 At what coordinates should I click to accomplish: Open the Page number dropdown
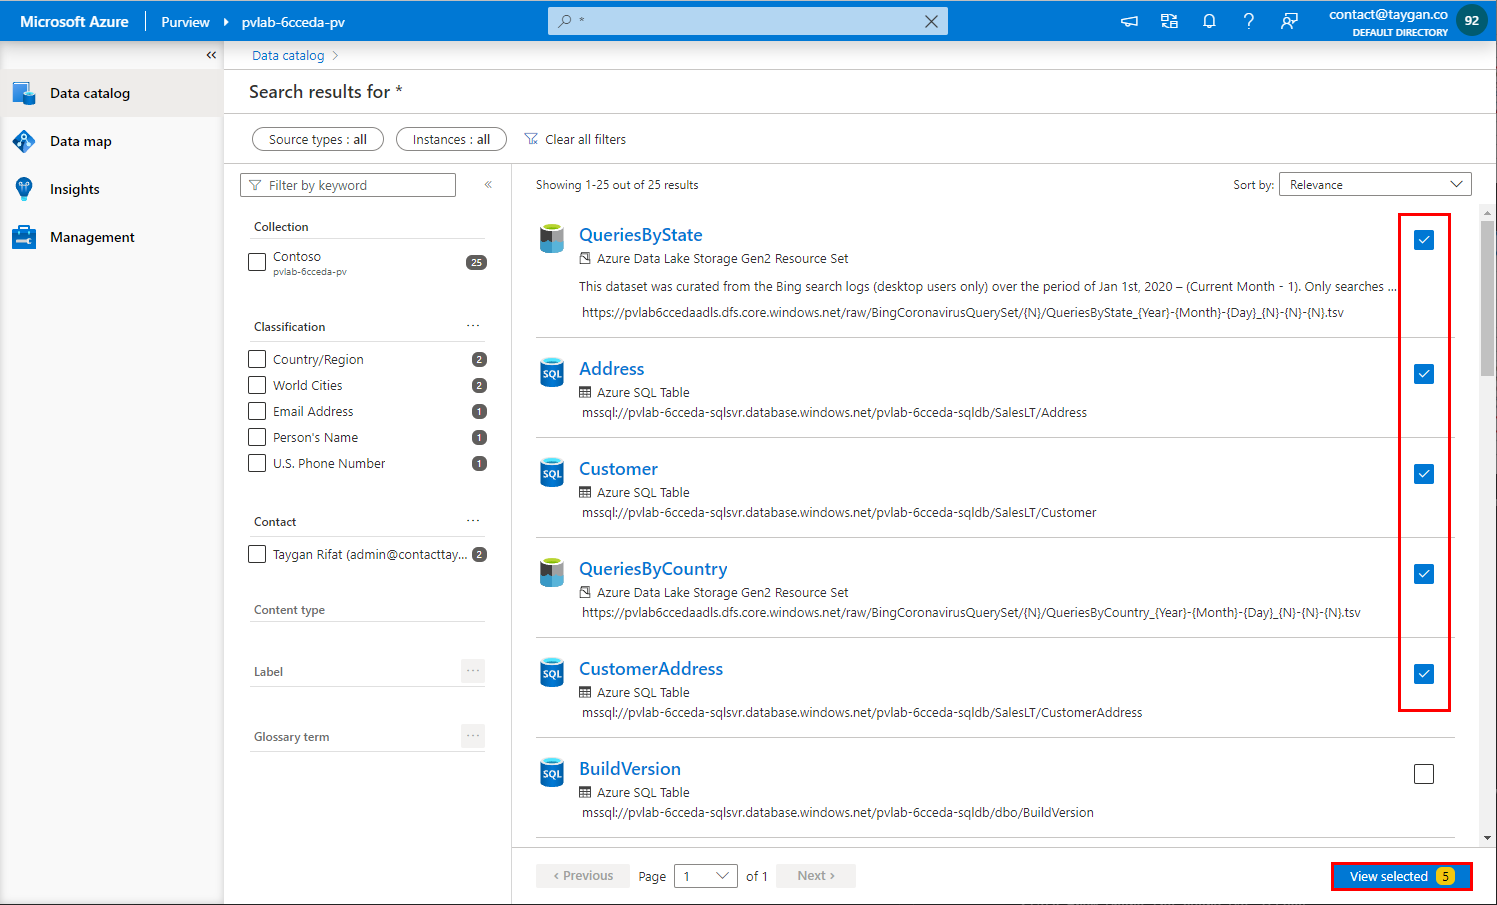coord(706,876)
